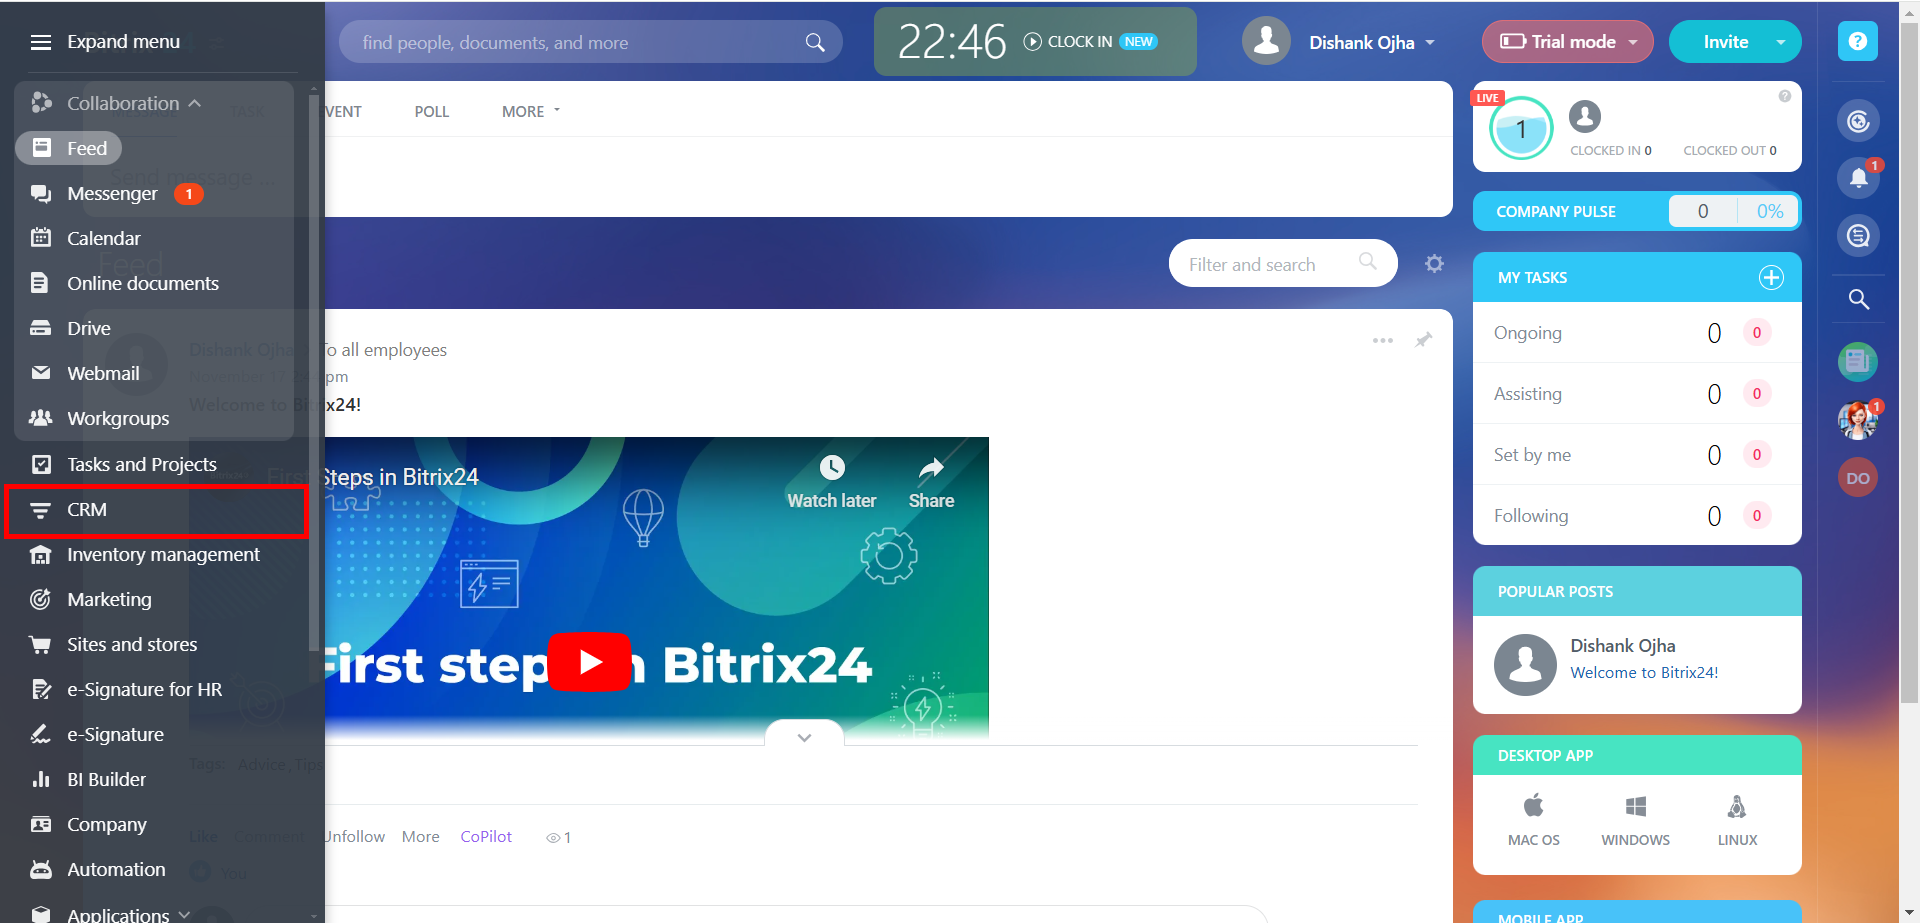Open notifications bell icon

pos(1858,178)
